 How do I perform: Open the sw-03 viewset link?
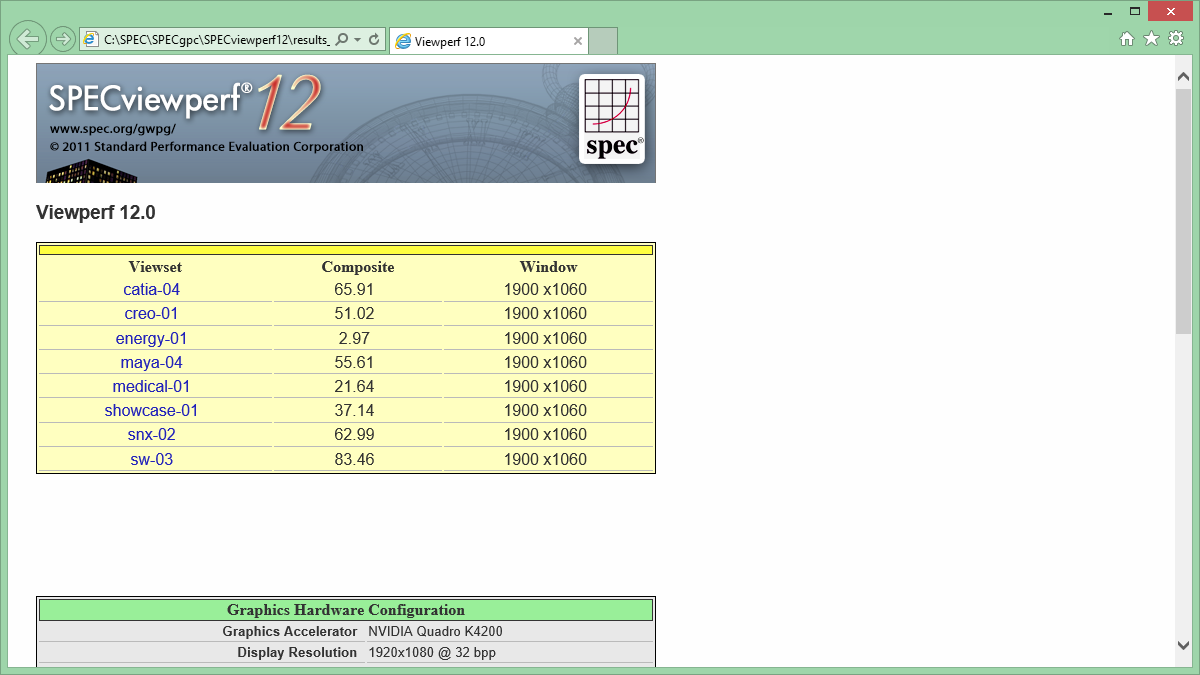tap(152, 459)
